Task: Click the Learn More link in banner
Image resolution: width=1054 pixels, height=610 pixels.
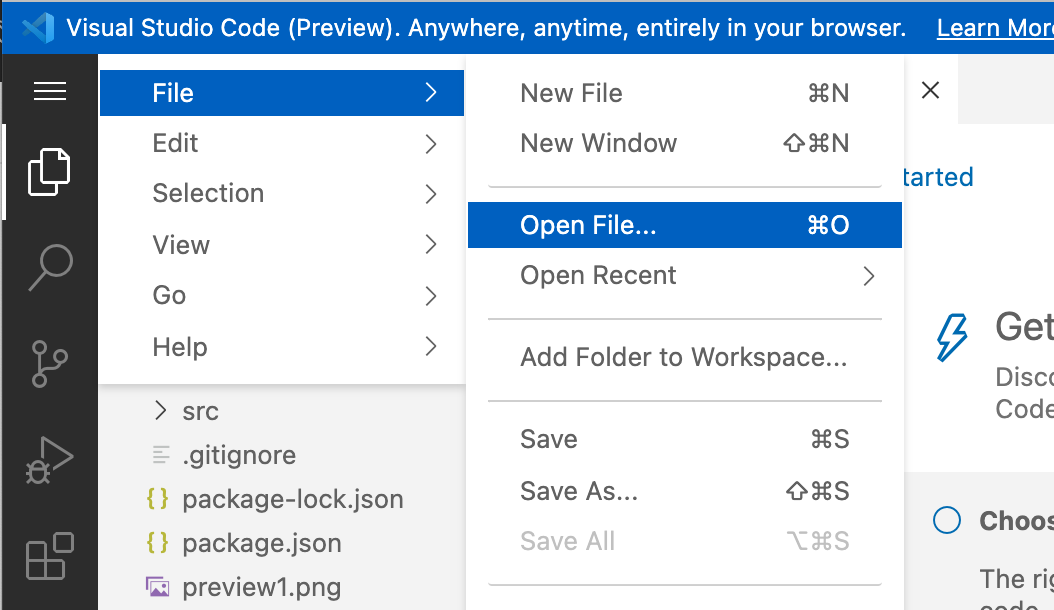Action: 995,28
